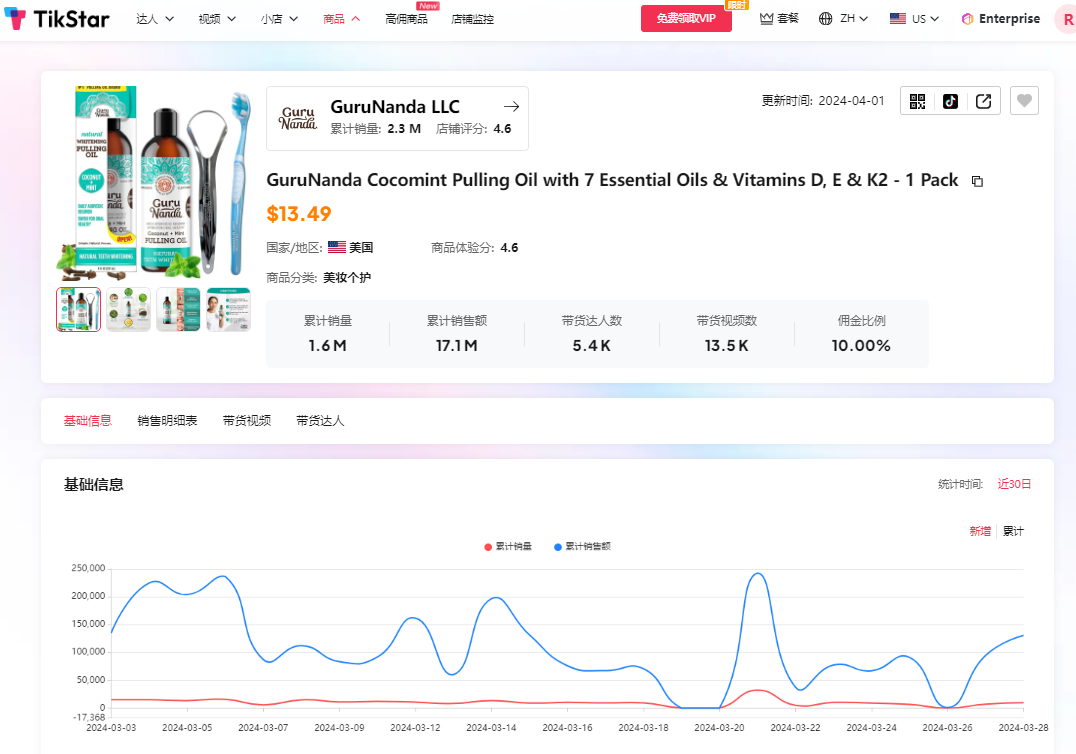Switch to the 销售明细表 tab
Viewport: 1076px width, 754px height.
click(x=167, y=421)
